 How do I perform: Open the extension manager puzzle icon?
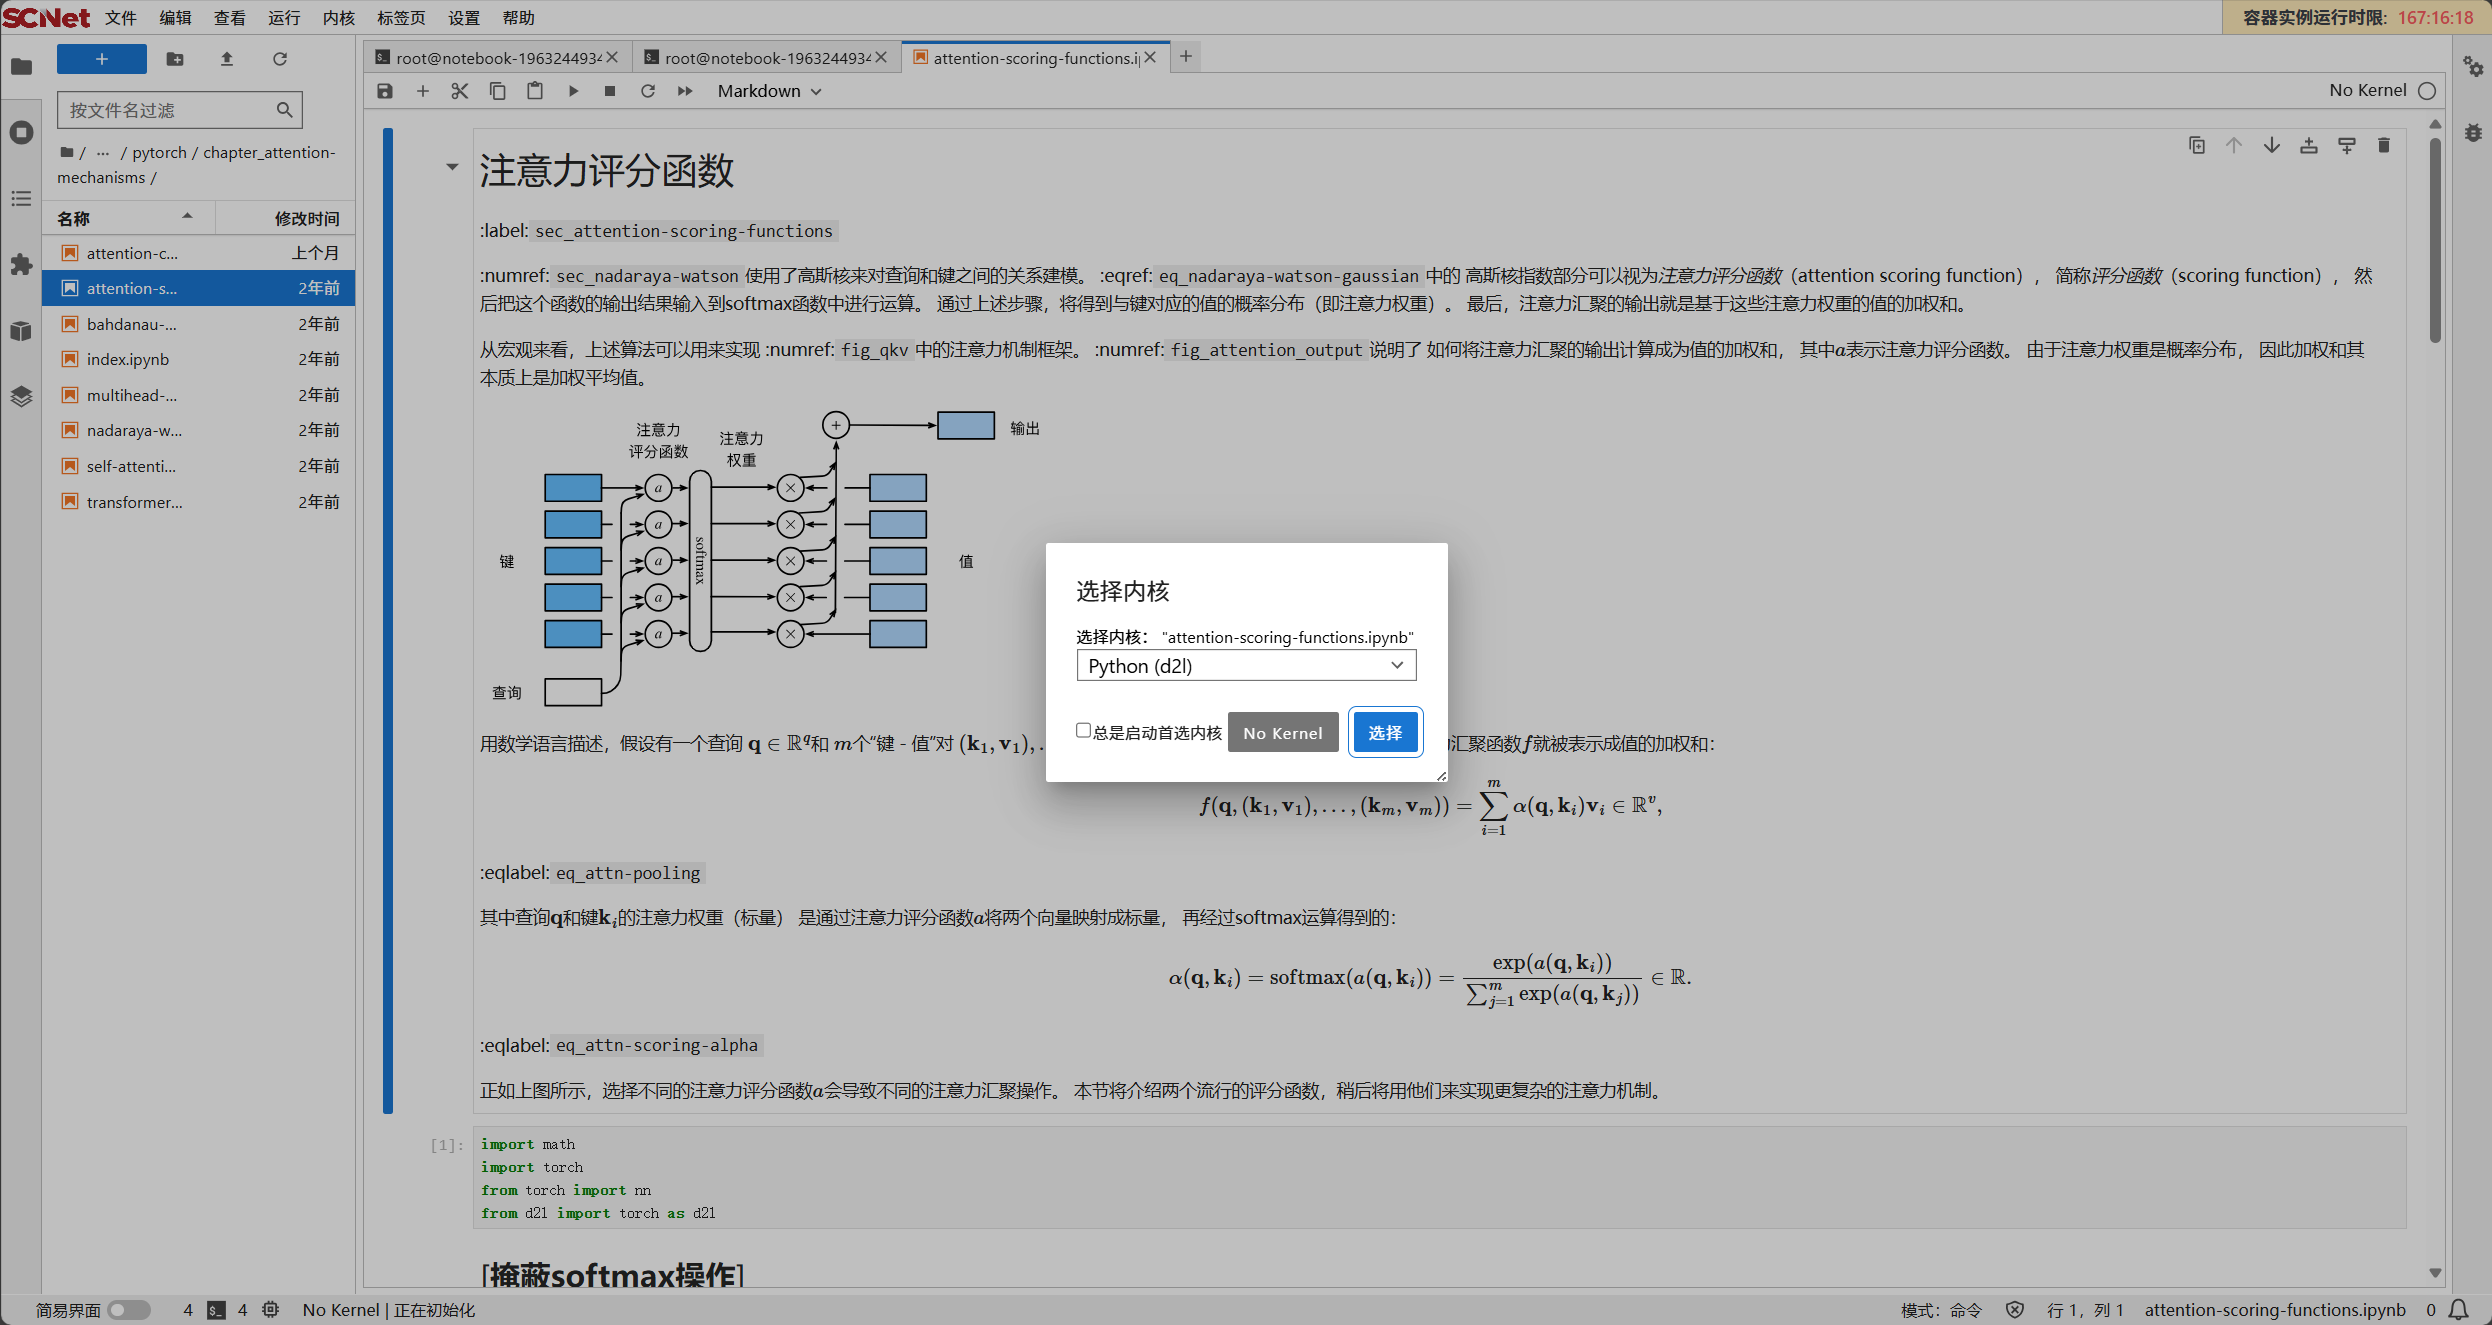click(x=21, y=265)
